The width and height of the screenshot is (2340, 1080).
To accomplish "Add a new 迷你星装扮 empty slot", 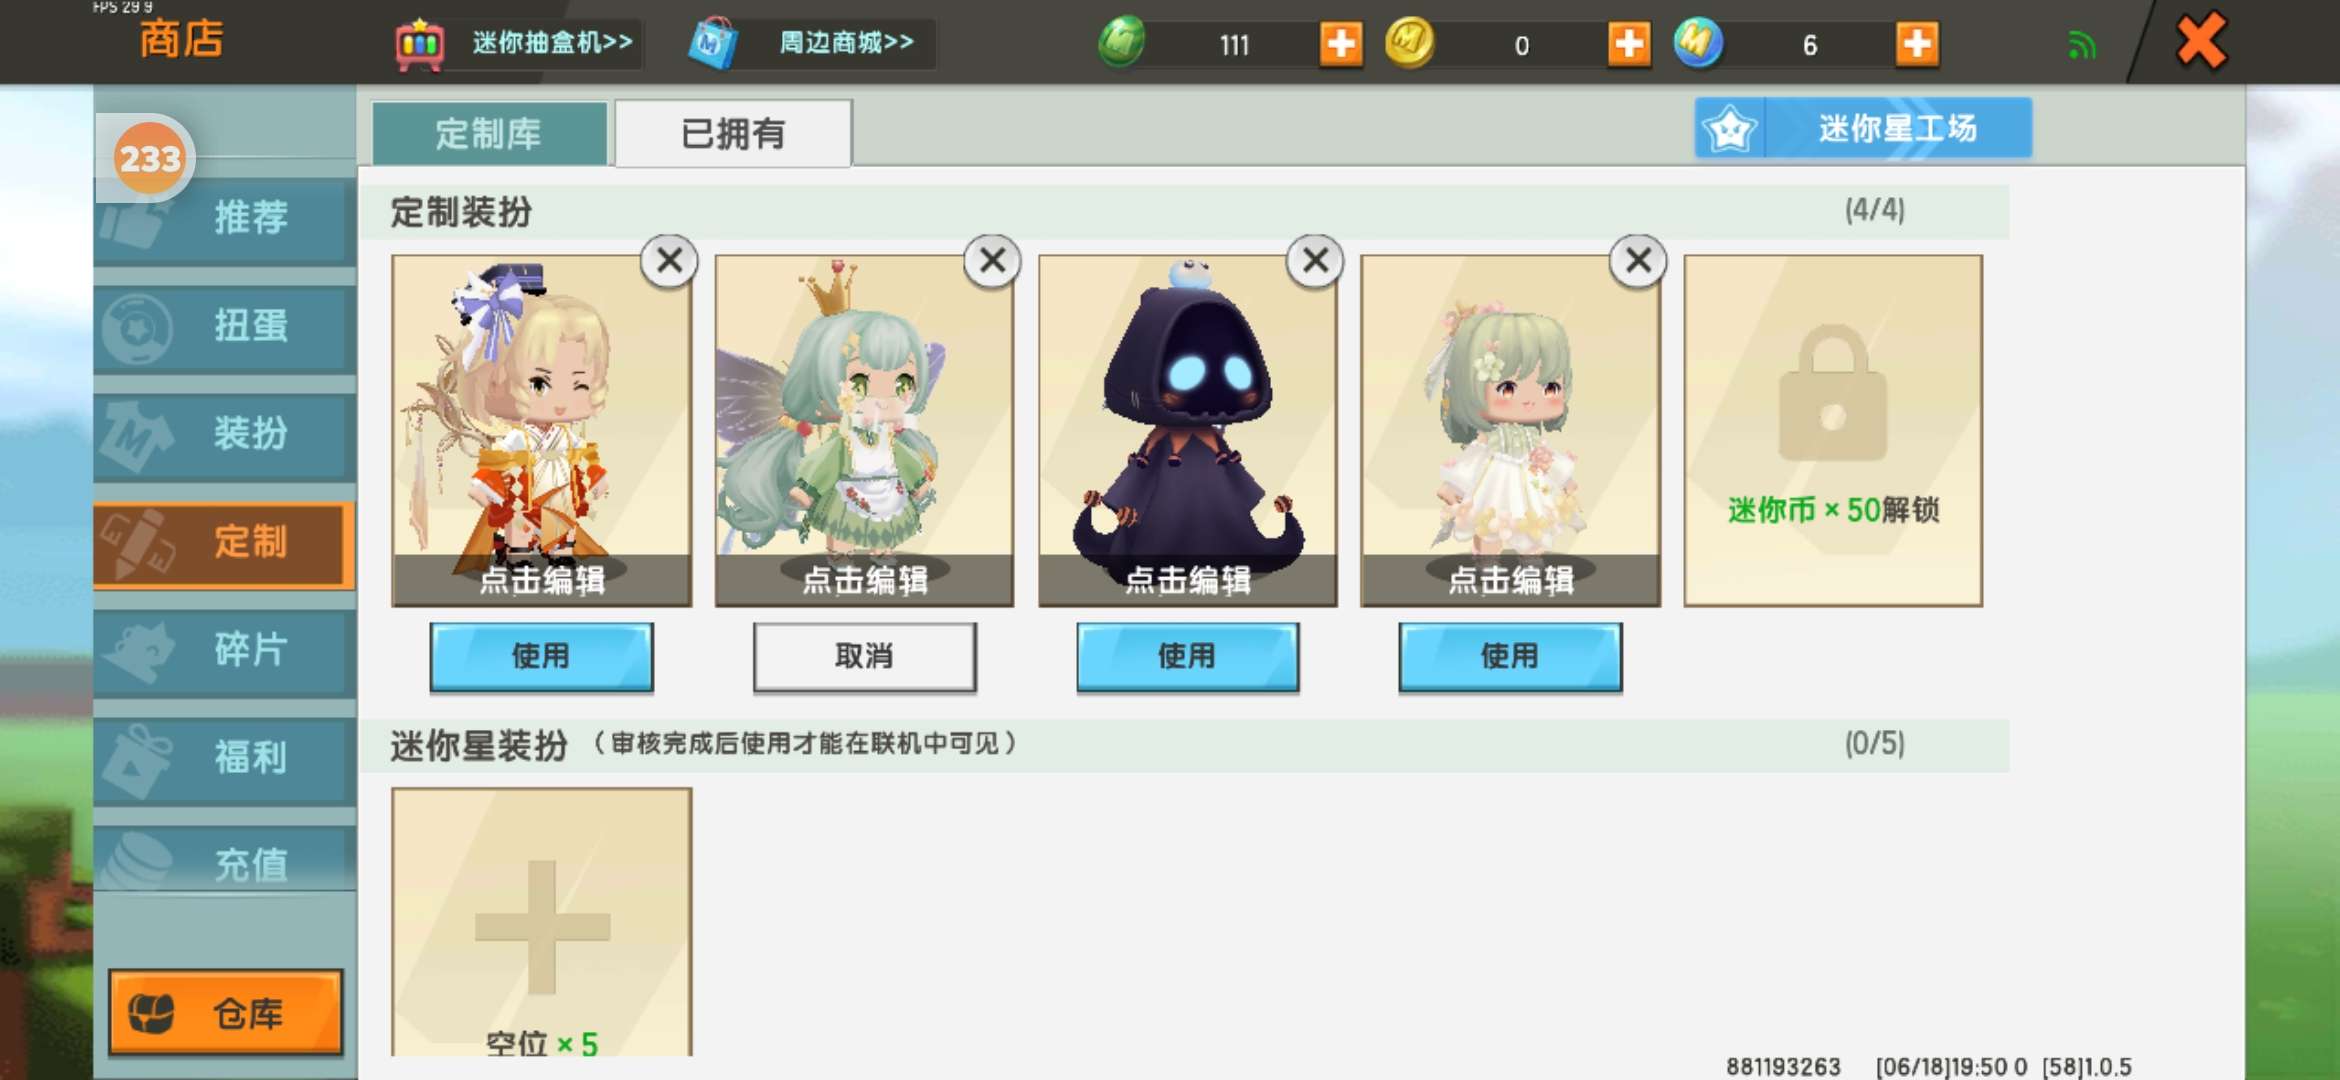I will coord(541,922).
